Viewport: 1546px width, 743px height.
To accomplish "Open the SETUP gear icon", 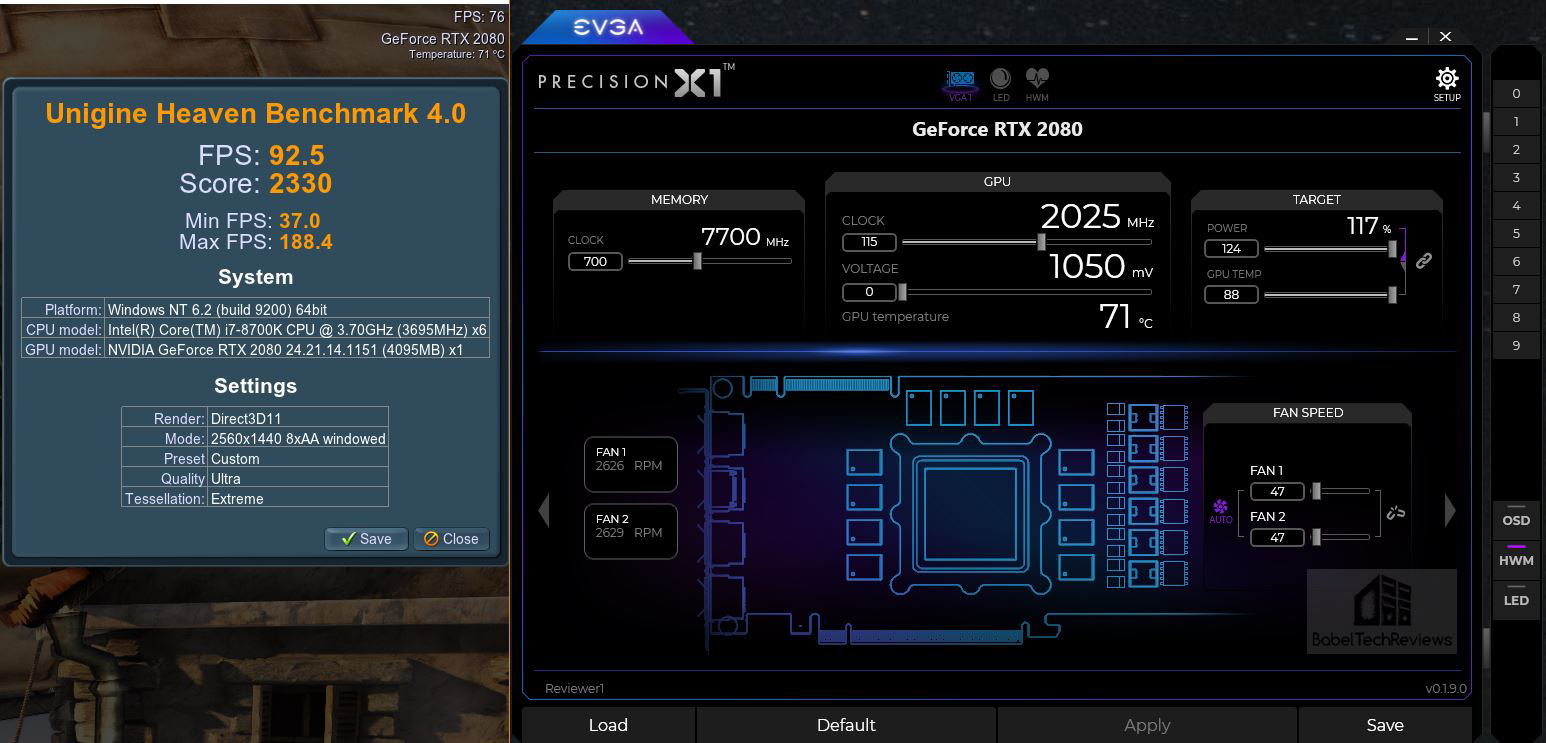I will coord(1447,84).
